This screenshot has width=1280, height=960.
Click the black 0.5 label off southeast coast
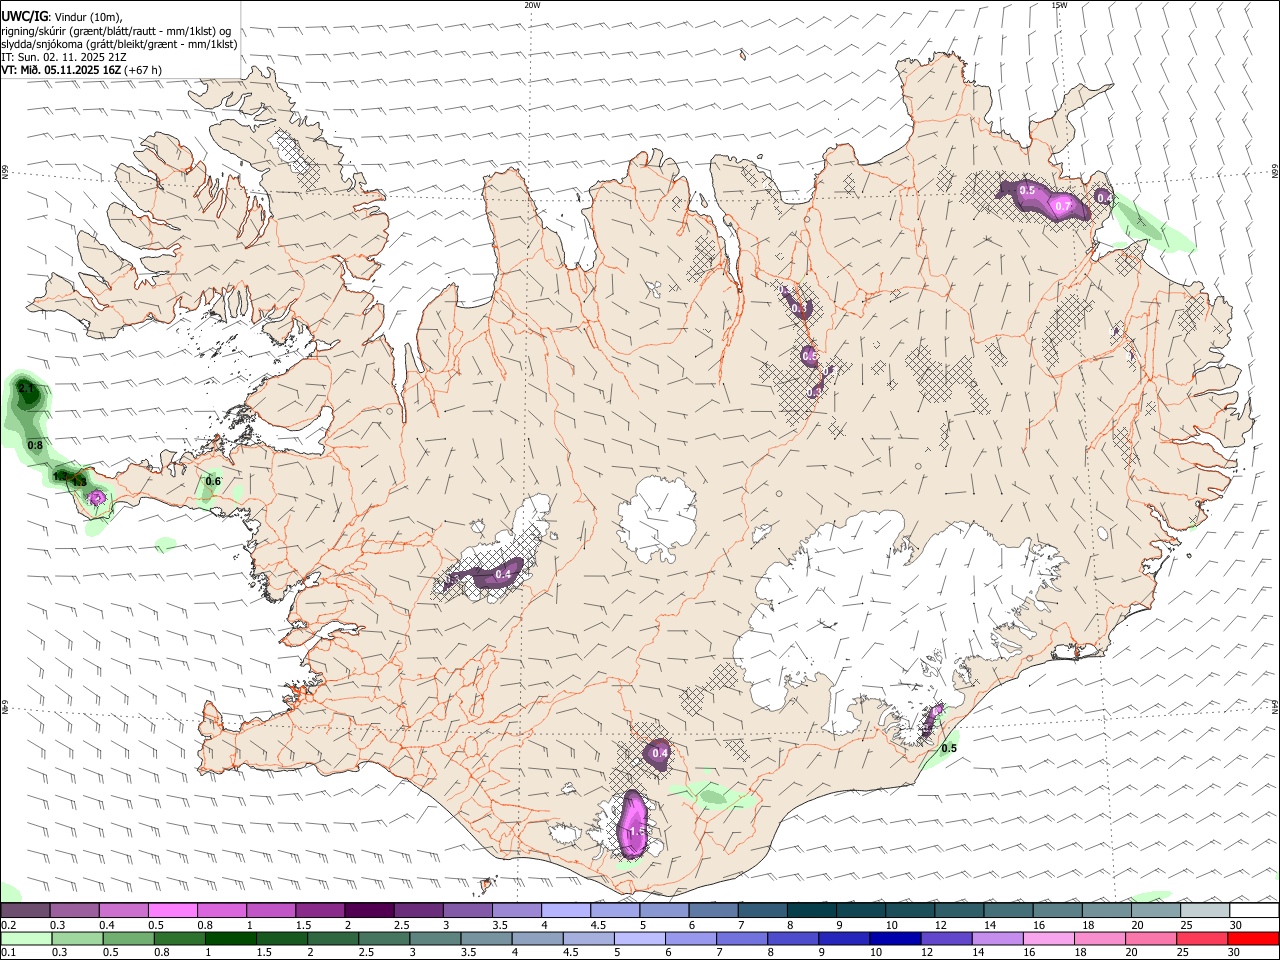(x=949, y=748)
